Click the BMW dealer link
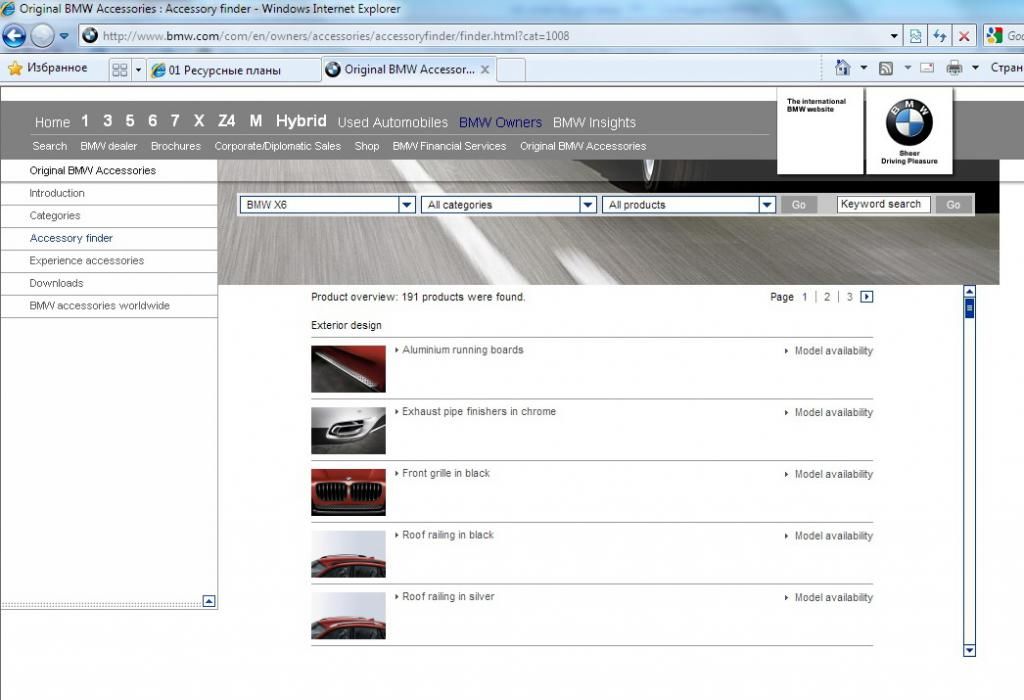The height and width of the screenshot is (700, 1024). coord(108,146)
